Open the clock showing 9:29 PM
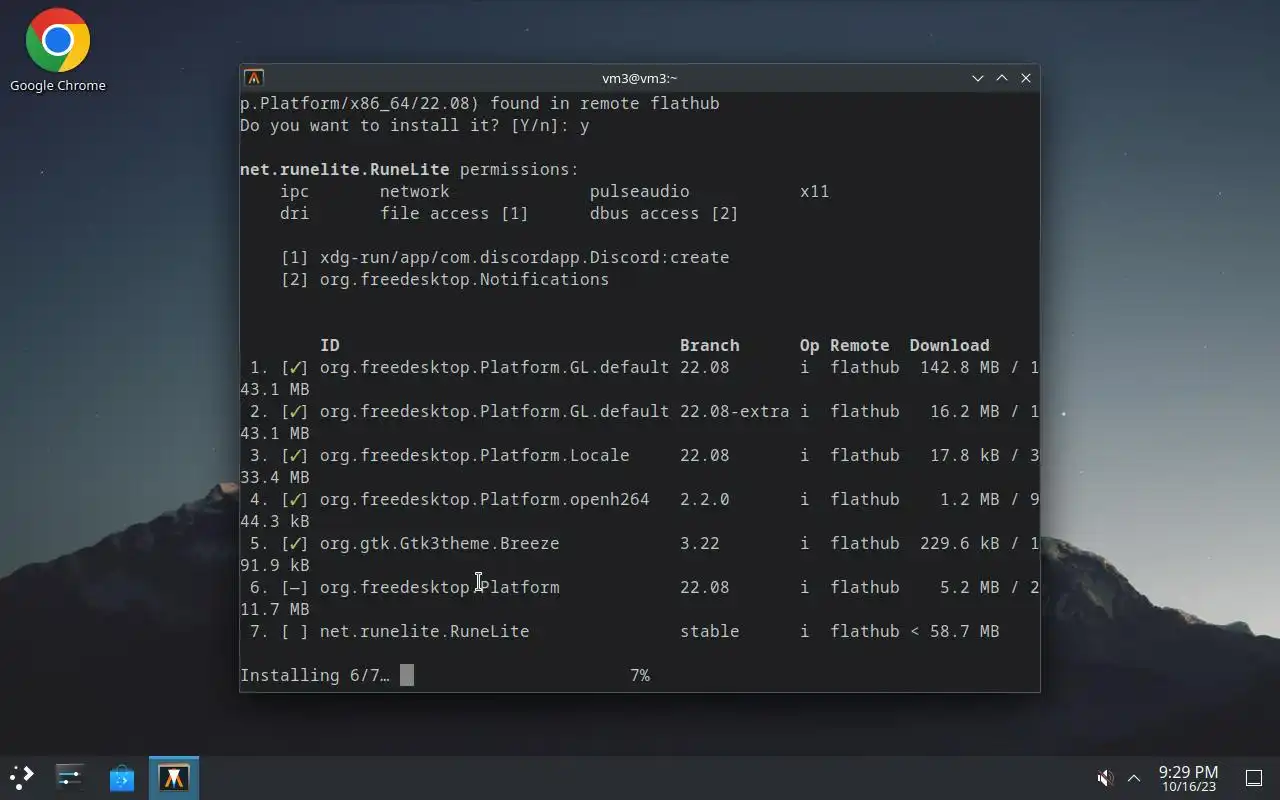Image resolution: width=1280 pixels, height=800 pixels. (1188, 778)
